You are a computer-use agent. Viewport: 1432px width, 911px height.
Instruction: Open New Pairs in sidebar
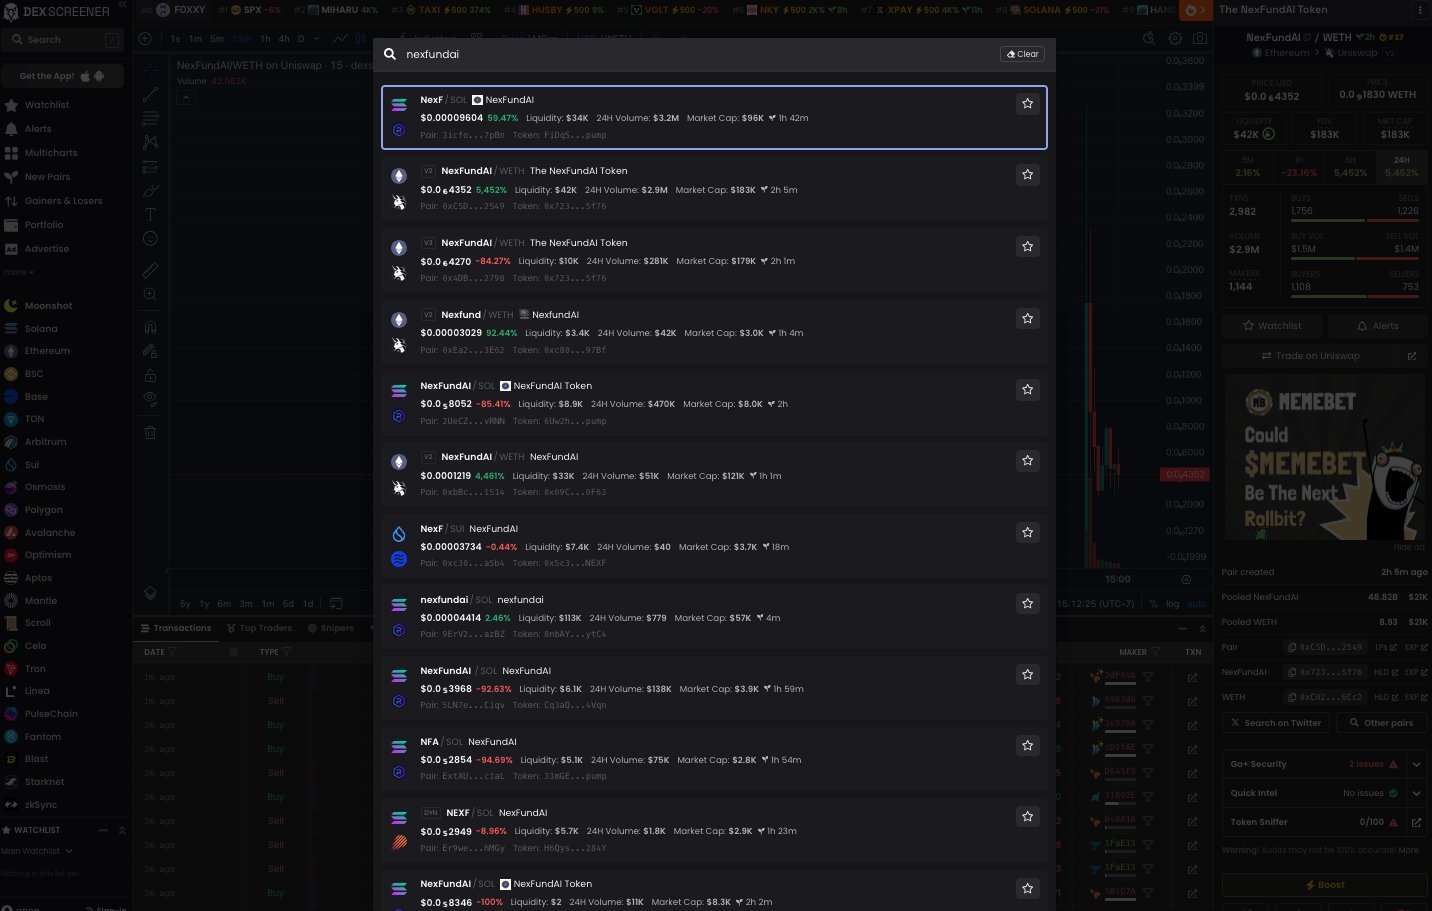coord(47,177)
